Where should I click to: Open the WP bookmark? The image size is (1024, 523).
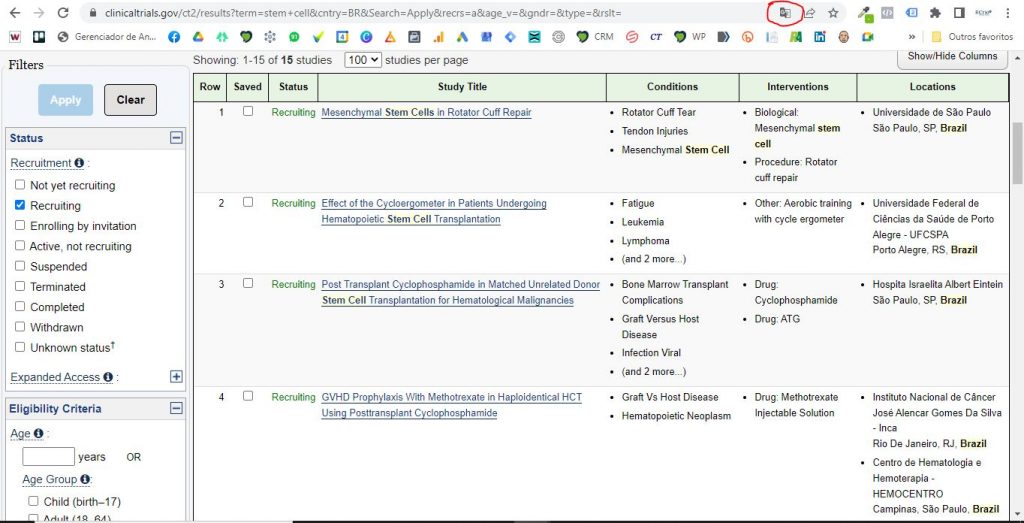pos(690,37)
